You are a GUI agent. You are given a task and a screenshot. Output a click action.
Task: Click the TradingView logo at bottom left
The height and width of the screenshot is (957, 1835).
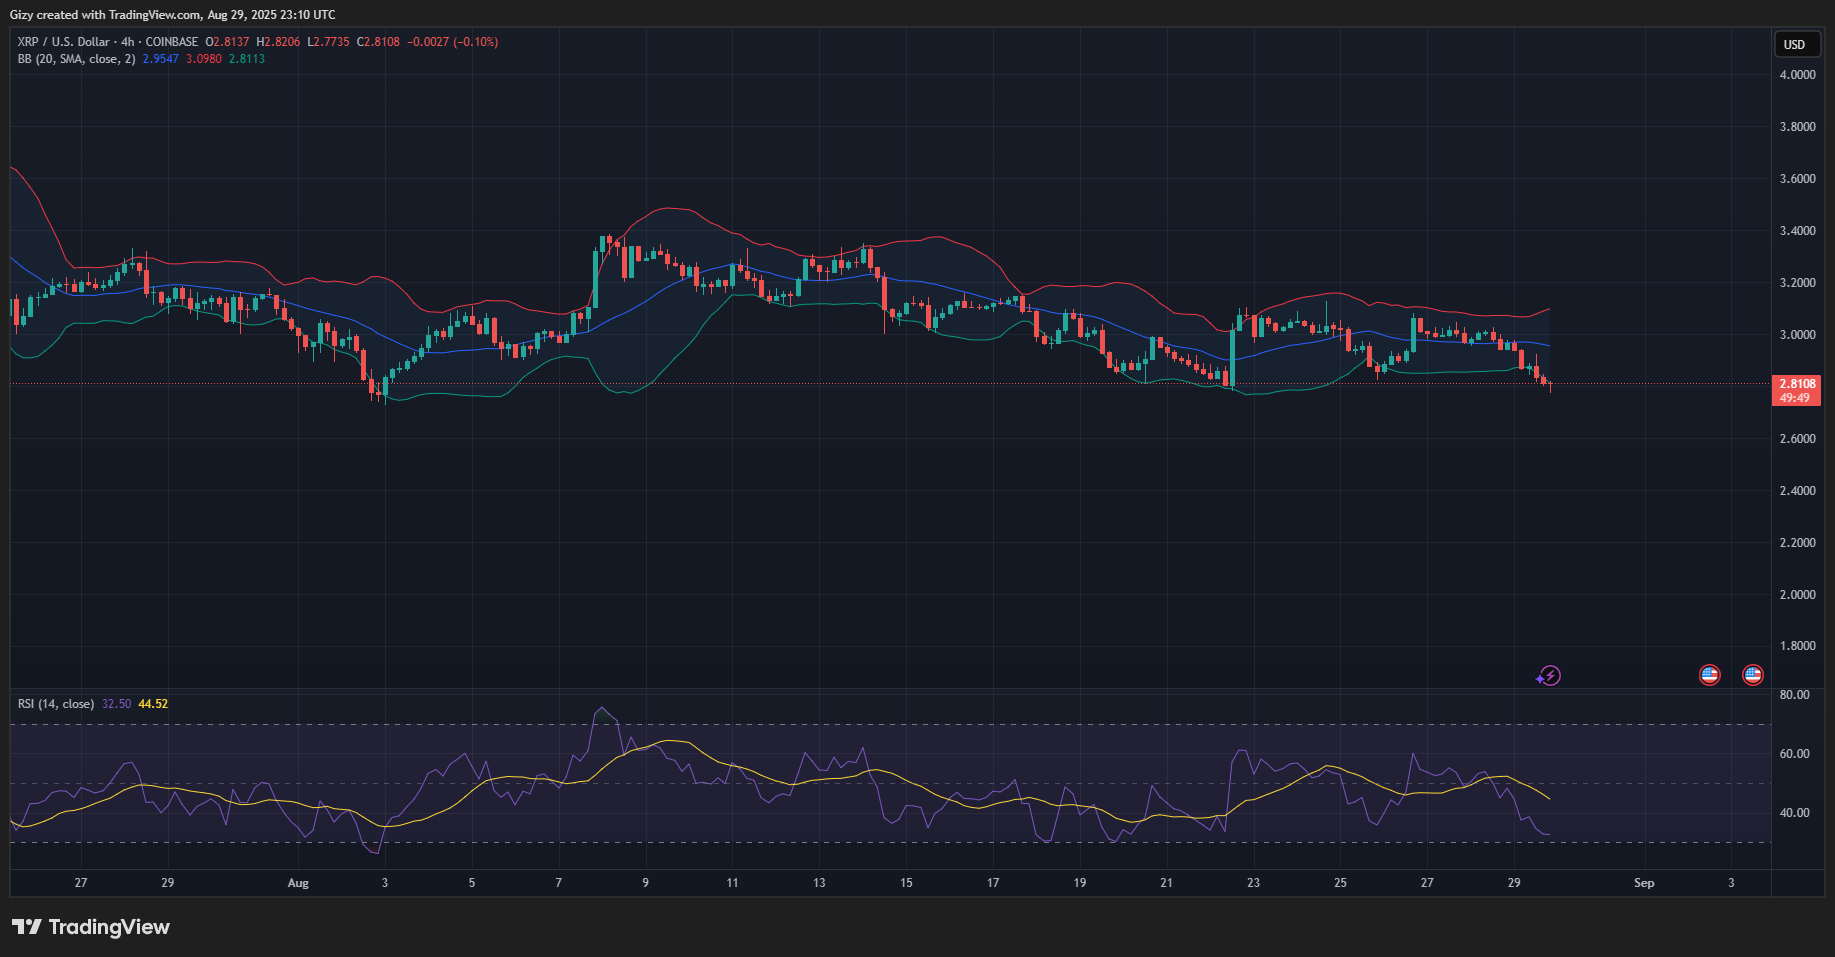91,927
